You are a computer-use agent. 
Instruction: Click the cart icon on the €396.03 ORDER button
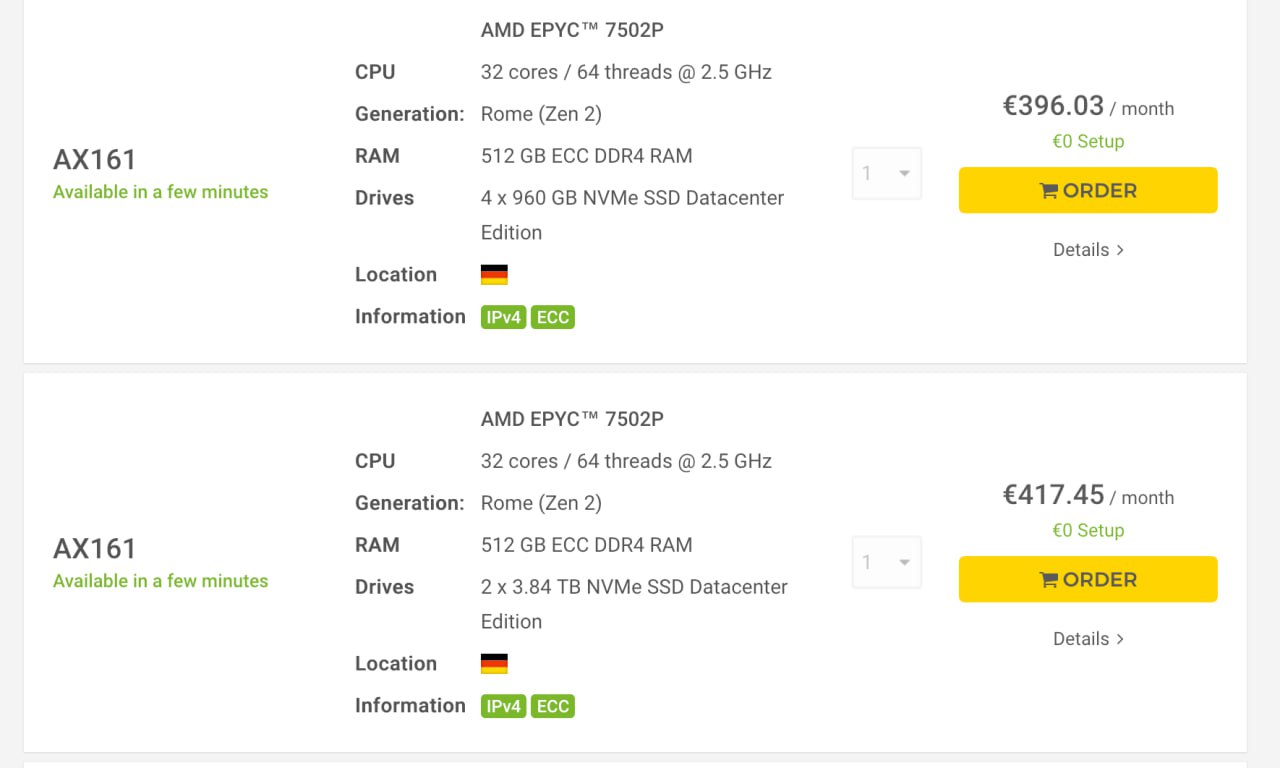point(1049,191)
